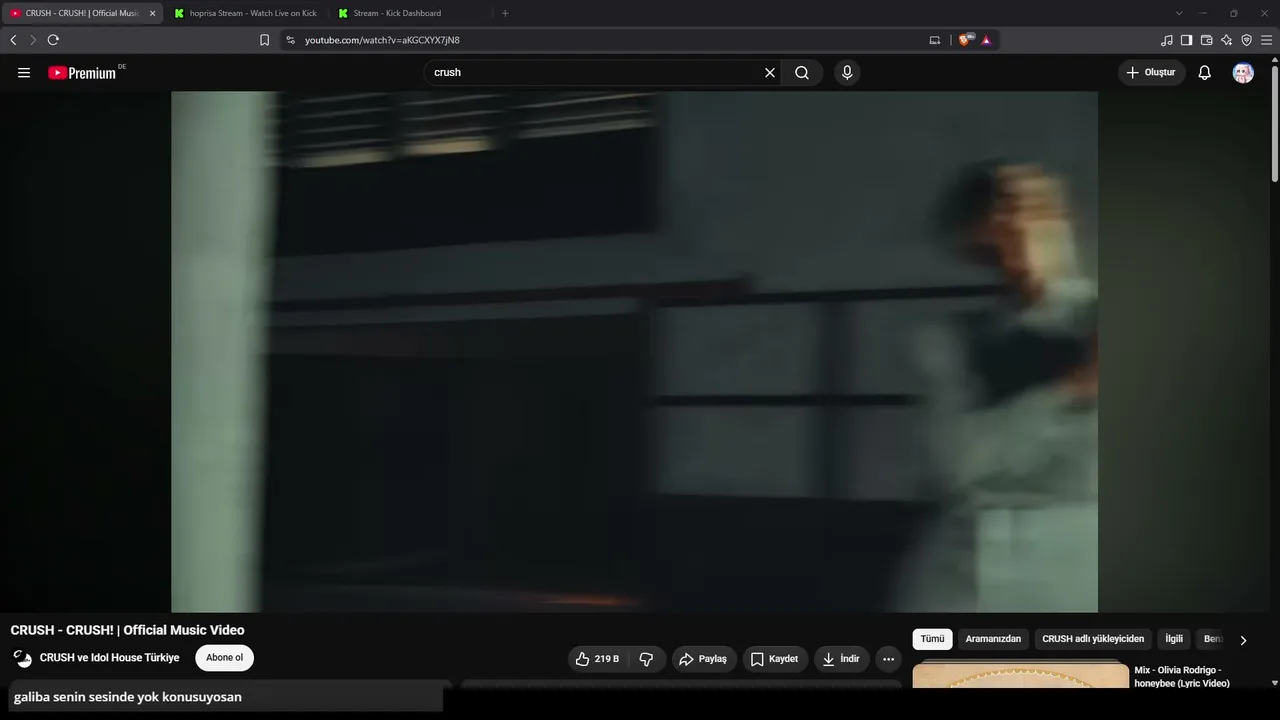Select the Tümü filter chip

tap(932, 639)
